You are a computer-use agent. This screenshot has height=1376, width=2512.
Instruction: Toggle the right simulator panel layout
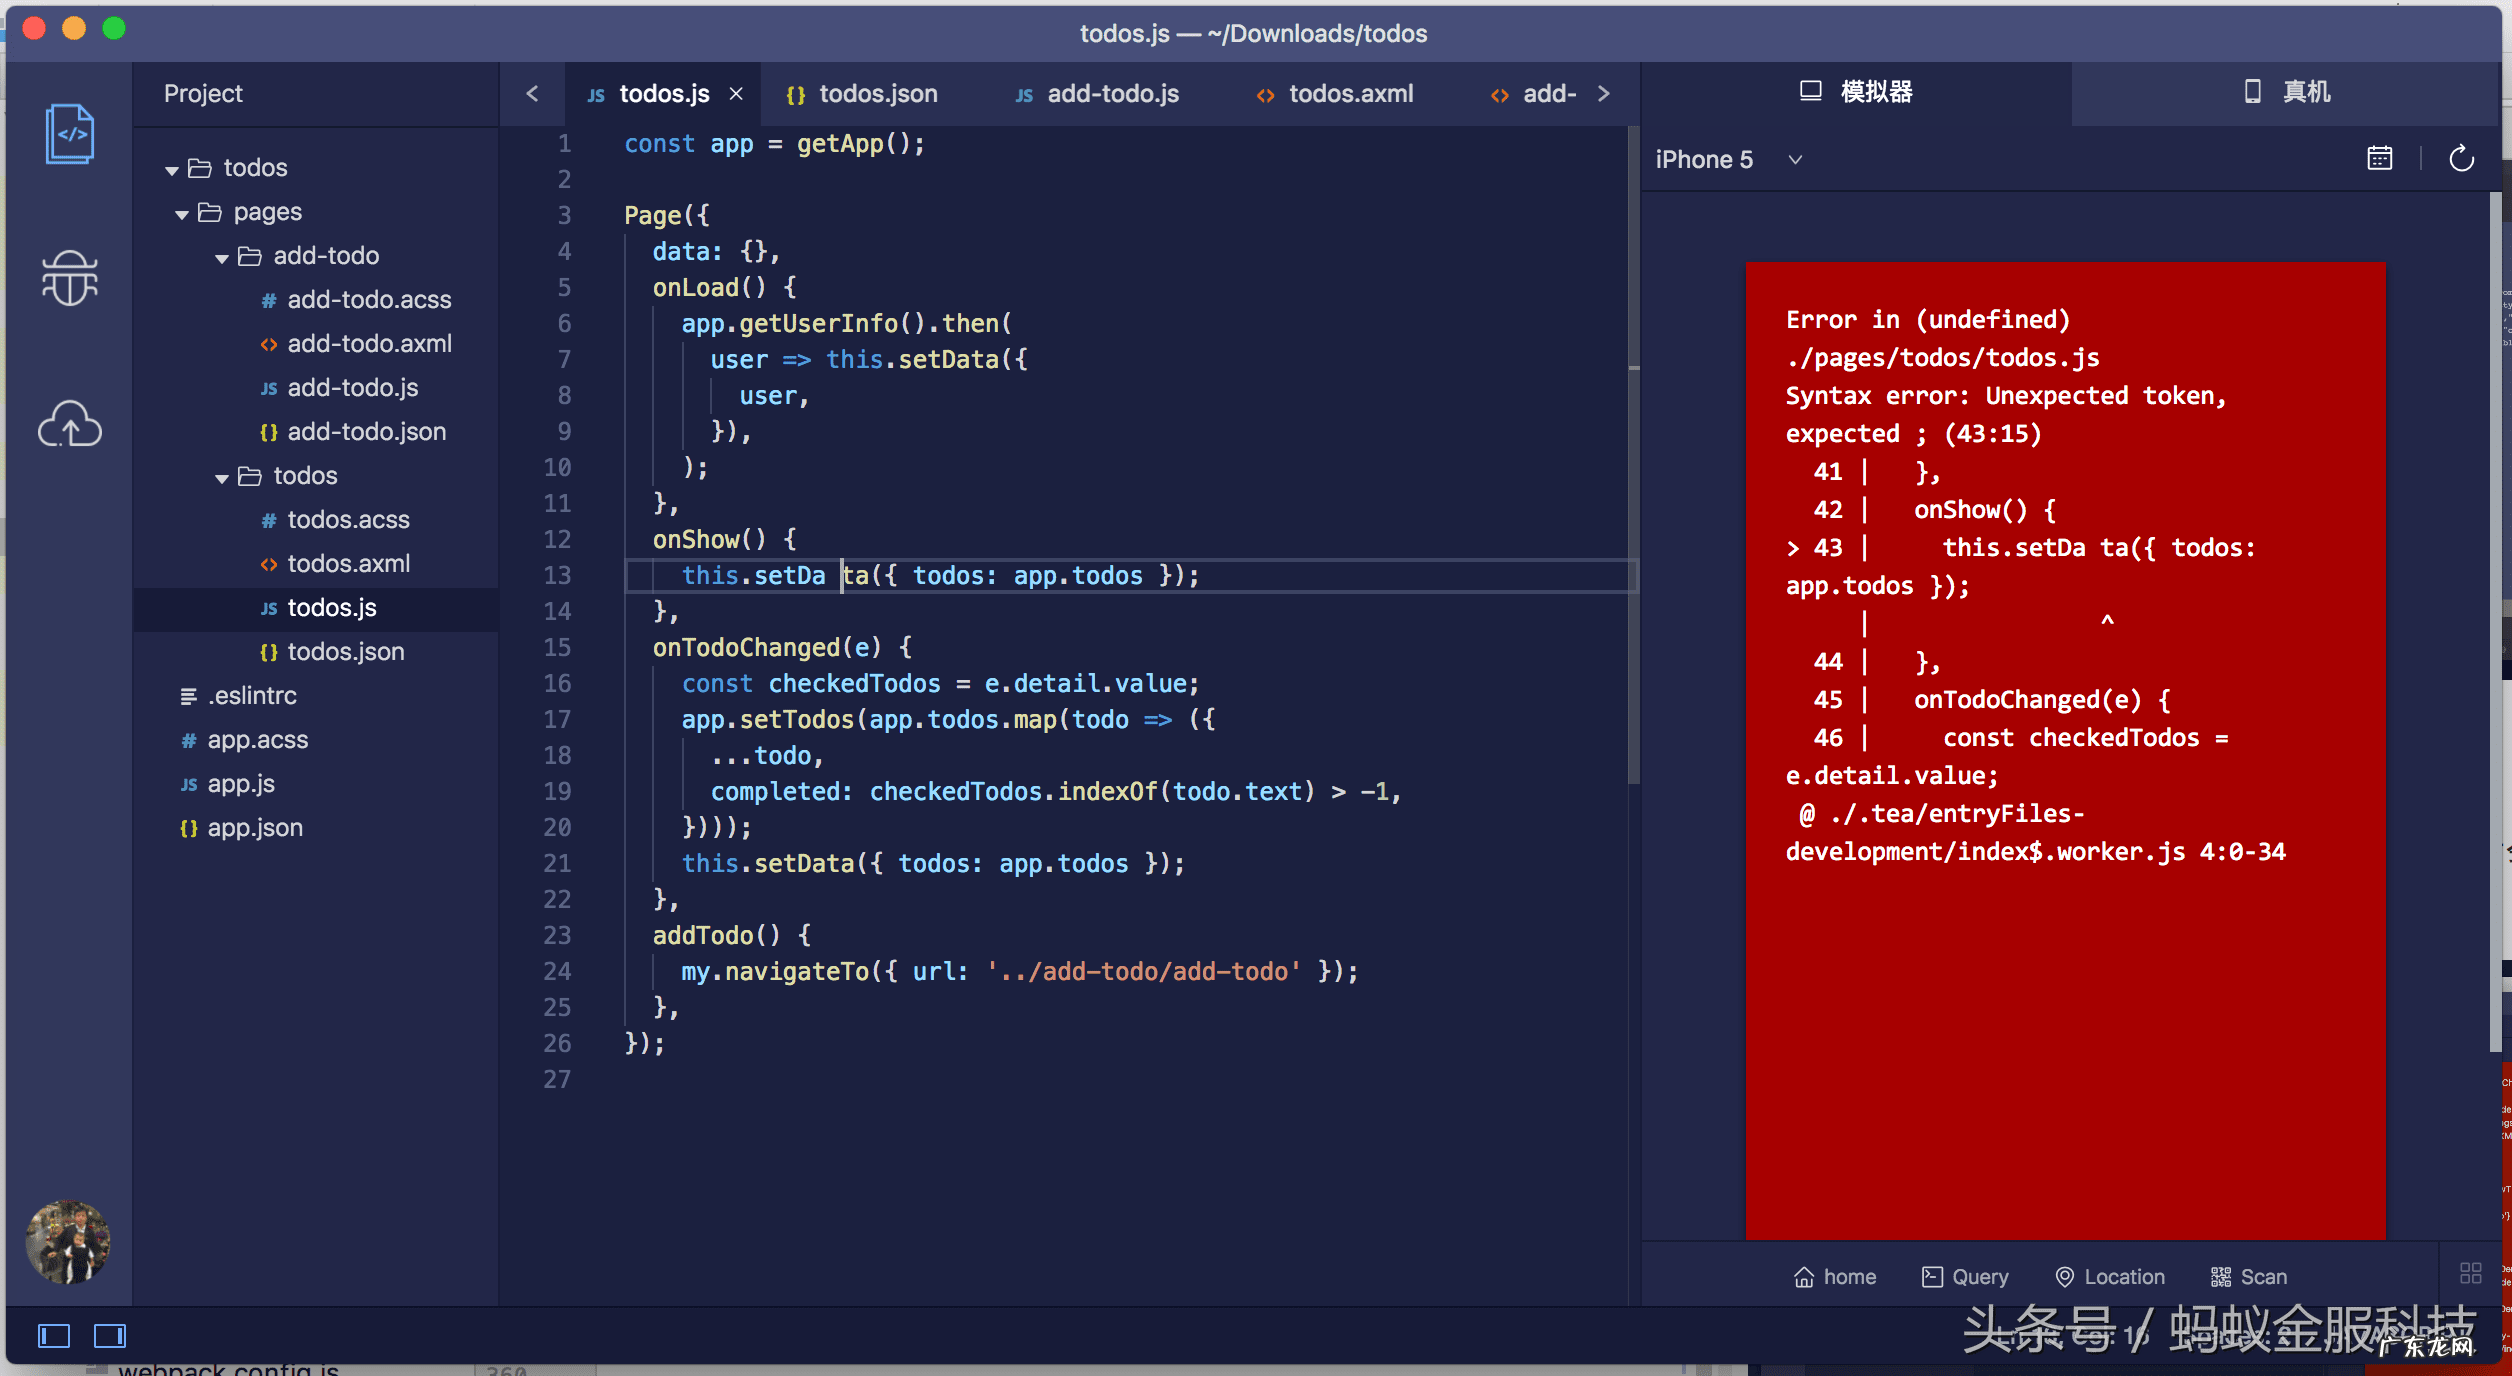coord(110,1336)
